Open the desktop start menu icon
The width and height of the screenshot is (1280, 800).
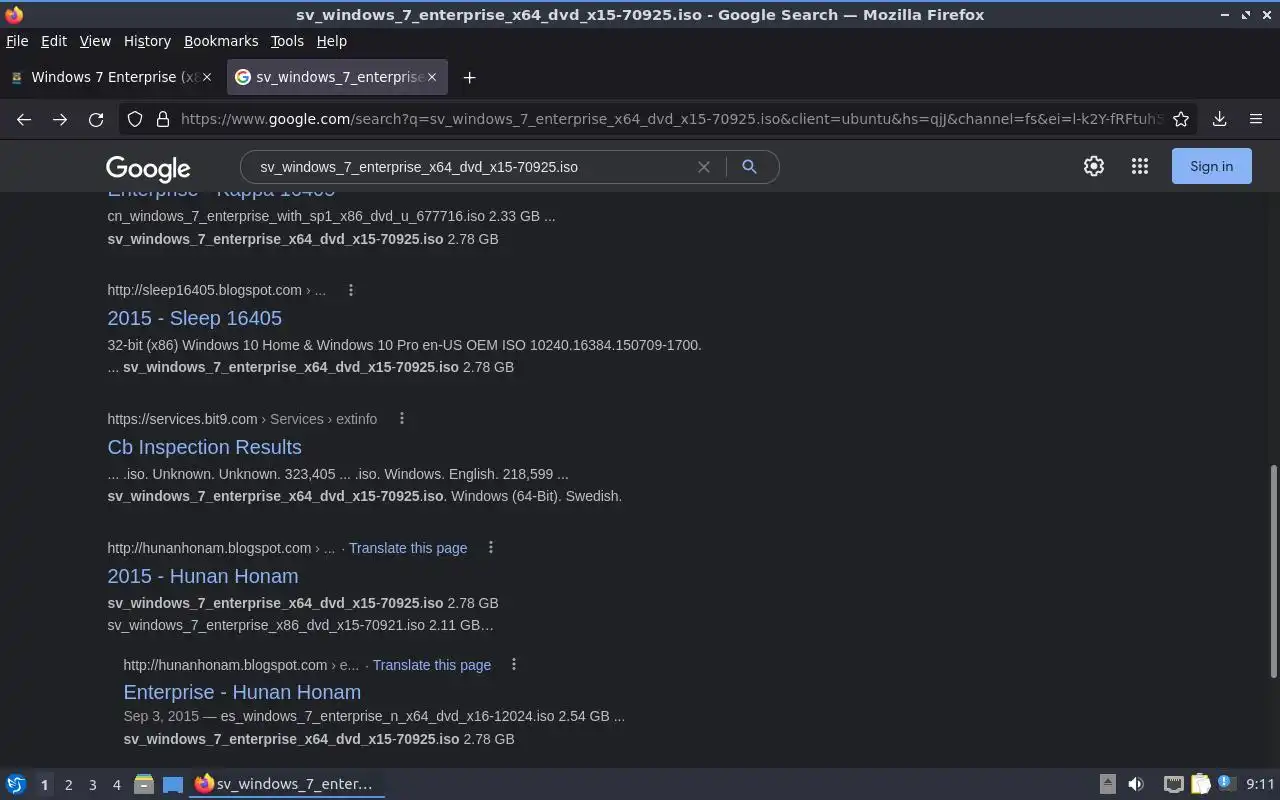[16, 785]
